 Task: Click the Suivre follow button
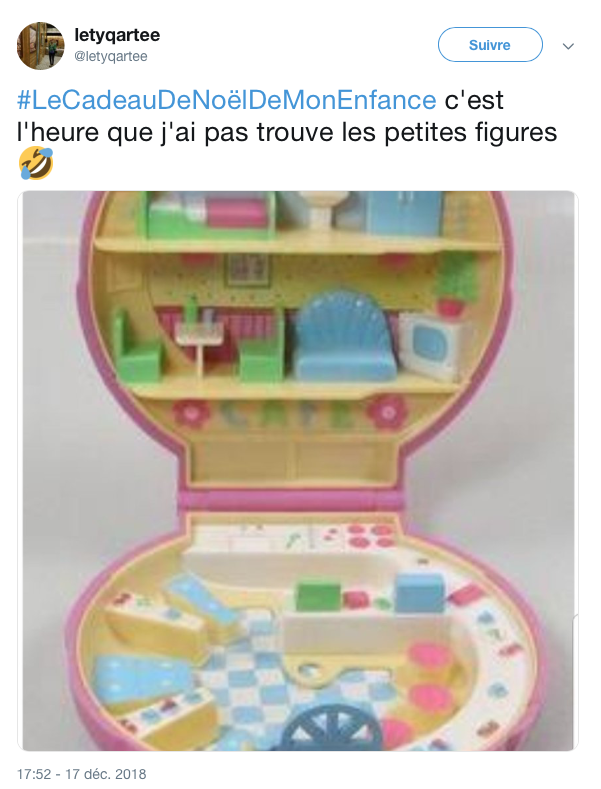[490, 45]
